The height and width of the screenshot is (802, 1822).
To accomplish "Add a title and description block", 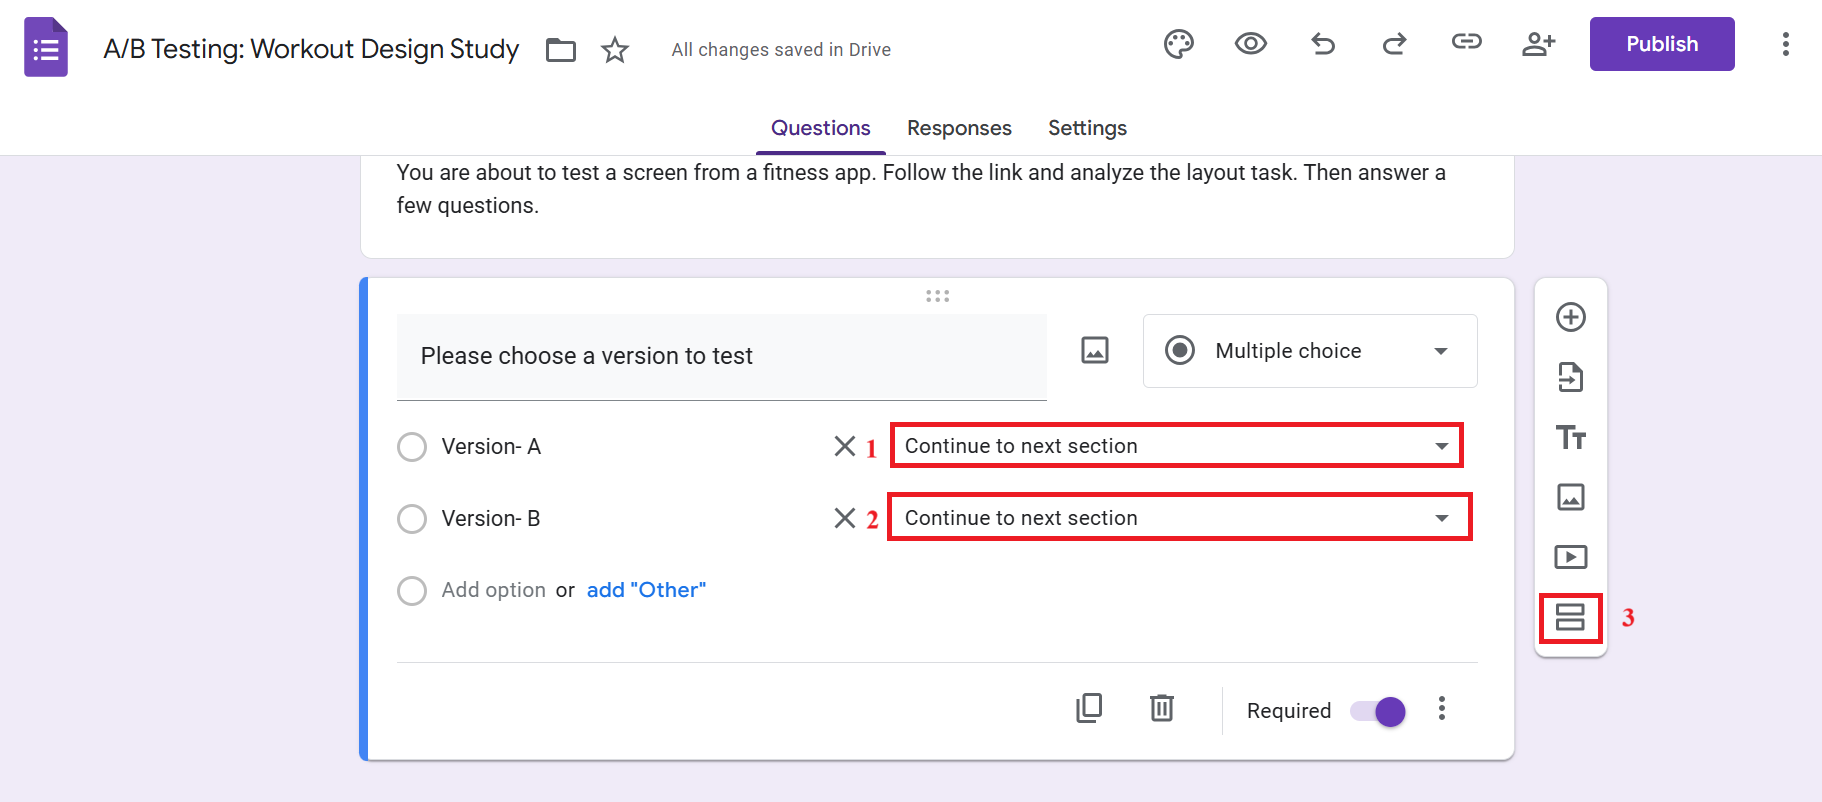I will 1570,438.
